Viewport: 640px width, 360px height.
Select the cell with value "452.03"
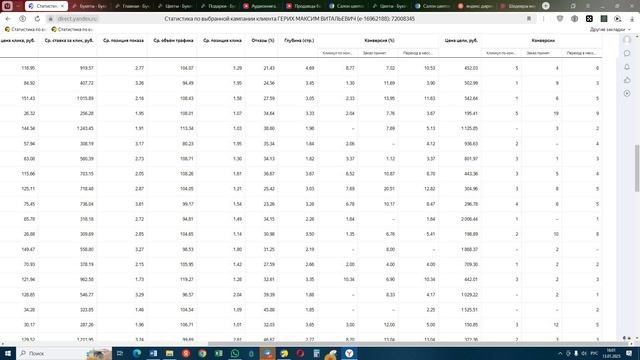(471, 68)
